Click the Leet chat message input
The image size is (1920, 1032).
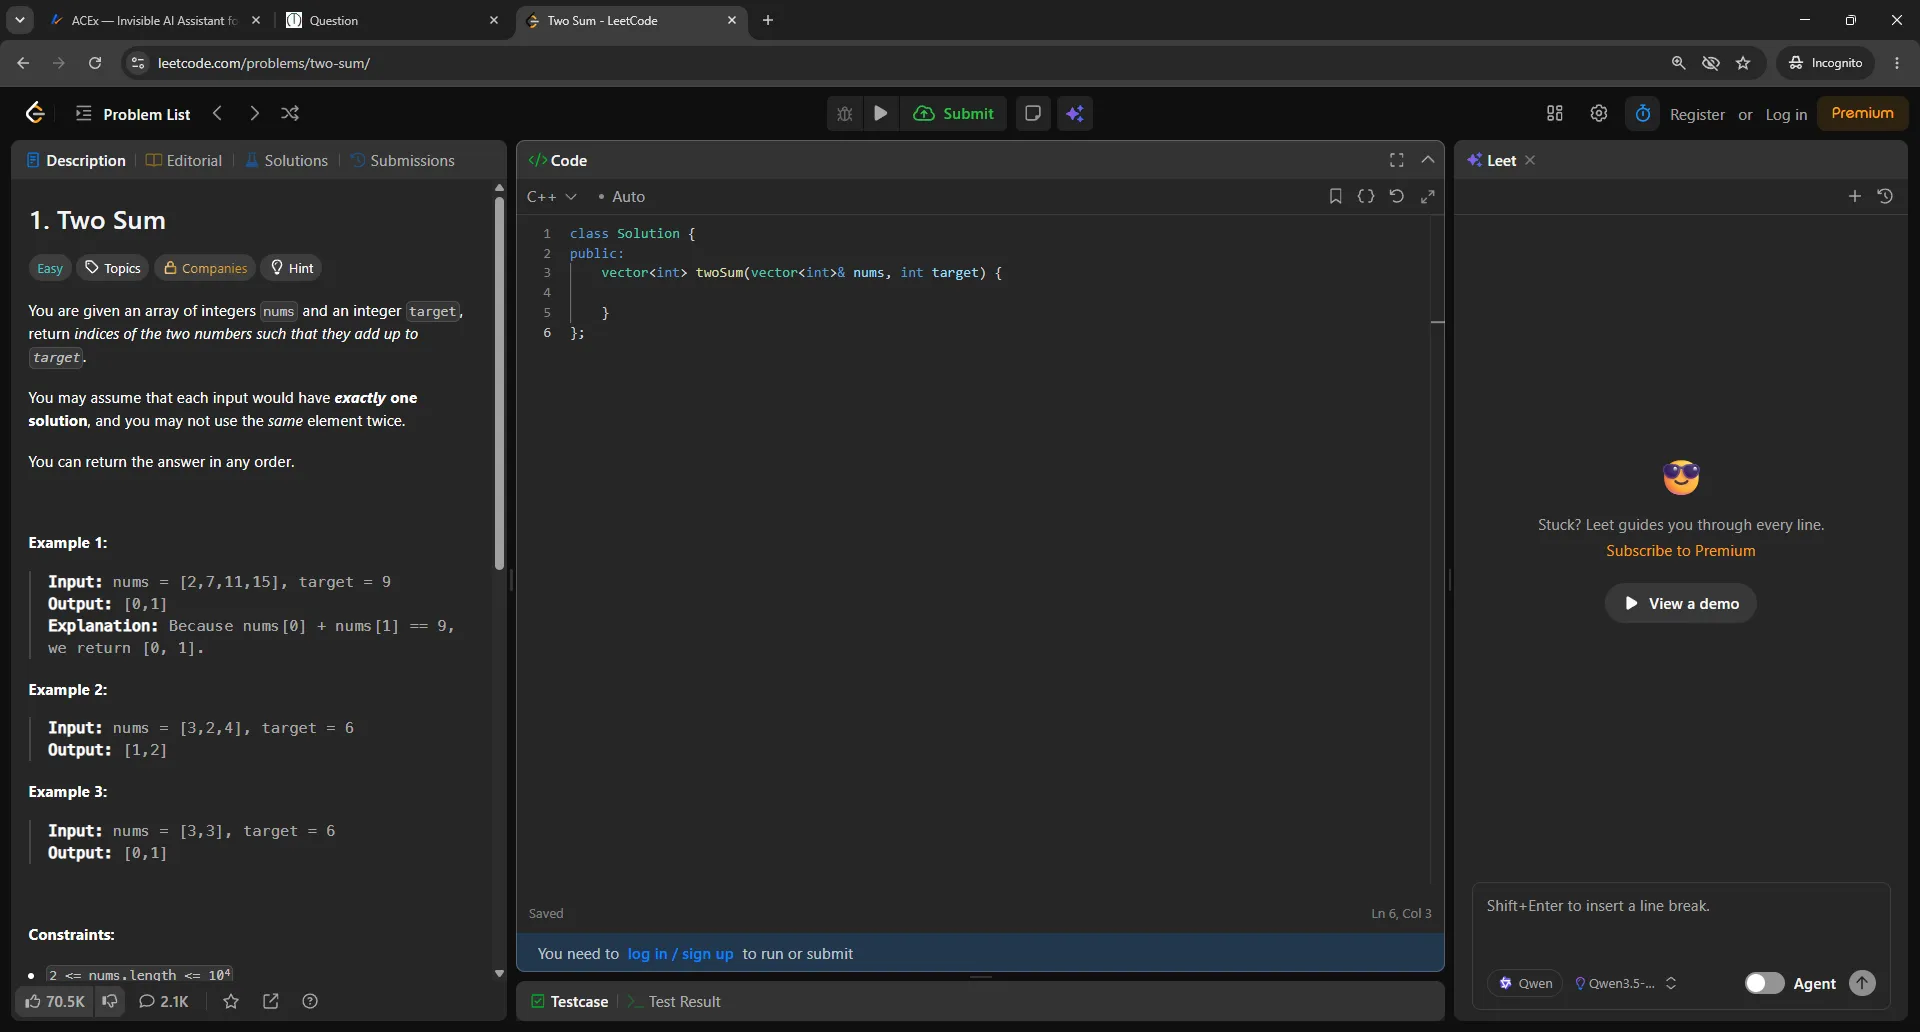pyautogui.click(x=1680, y=922)
